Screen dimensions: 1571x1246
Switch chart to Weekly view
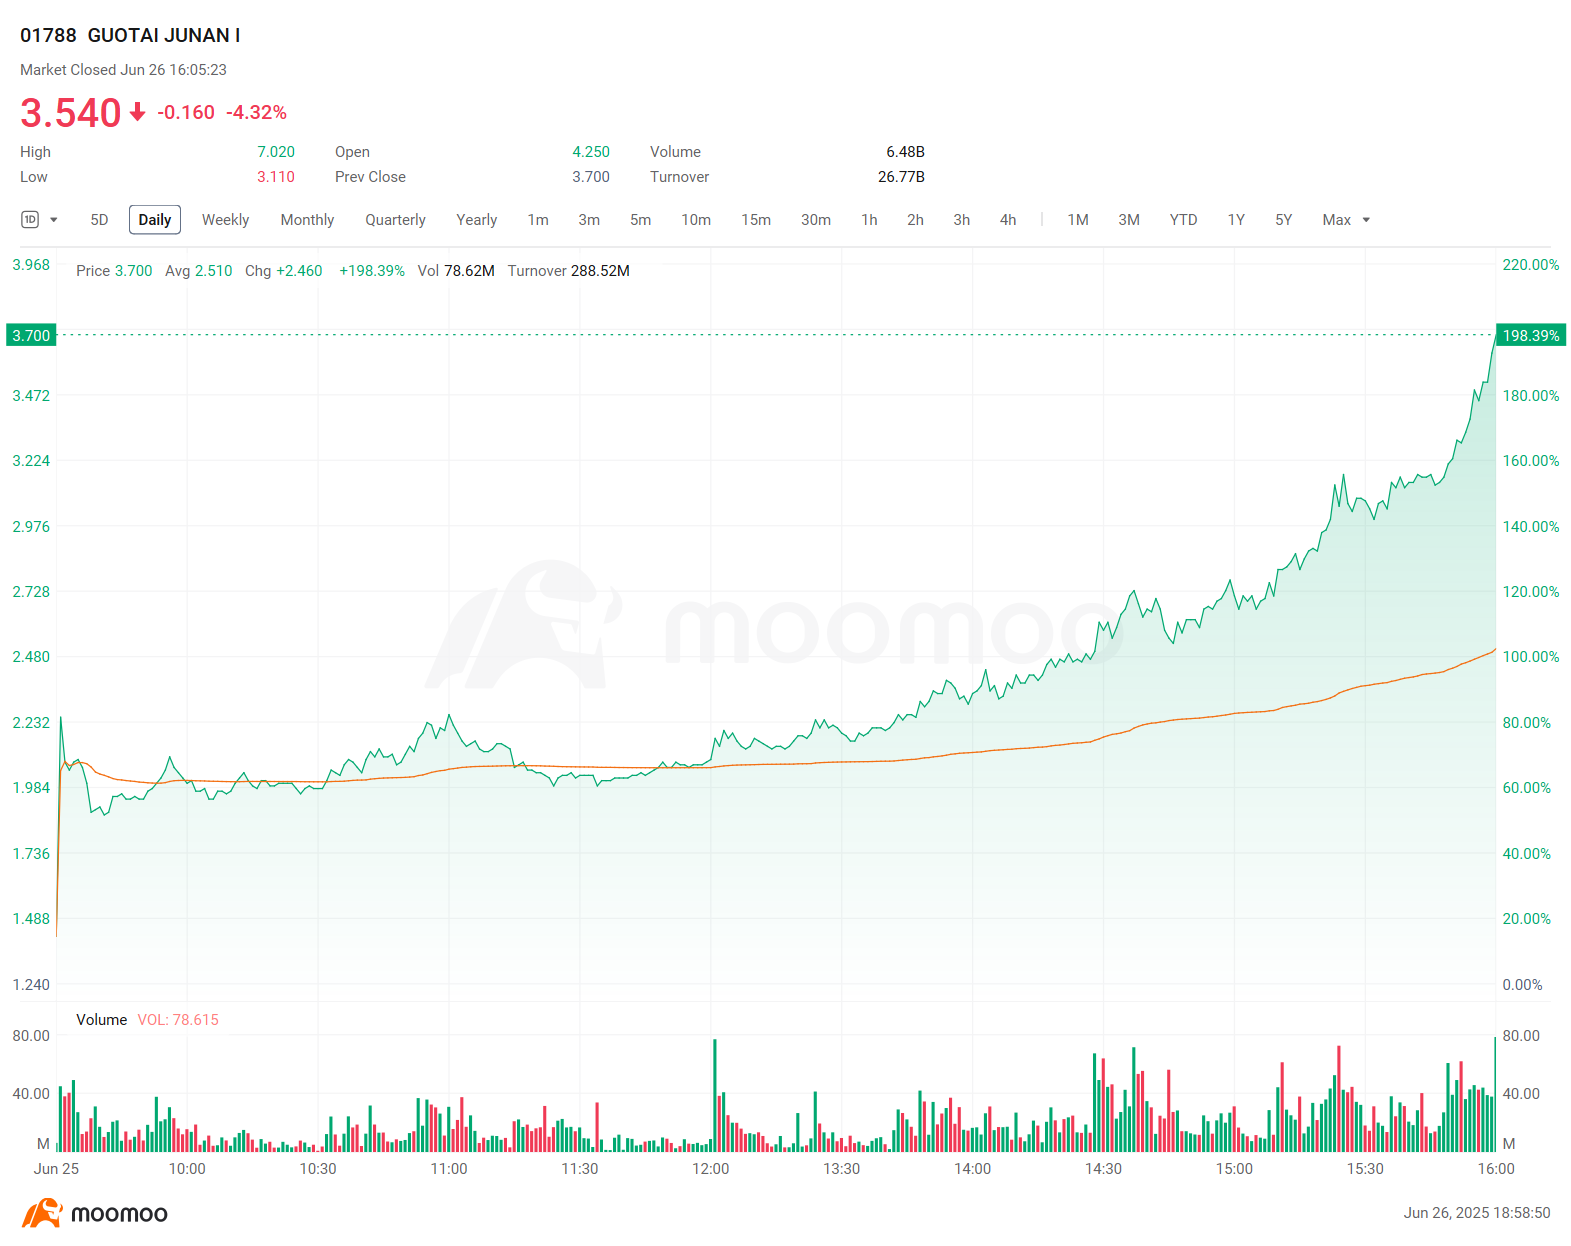(225, 219)
